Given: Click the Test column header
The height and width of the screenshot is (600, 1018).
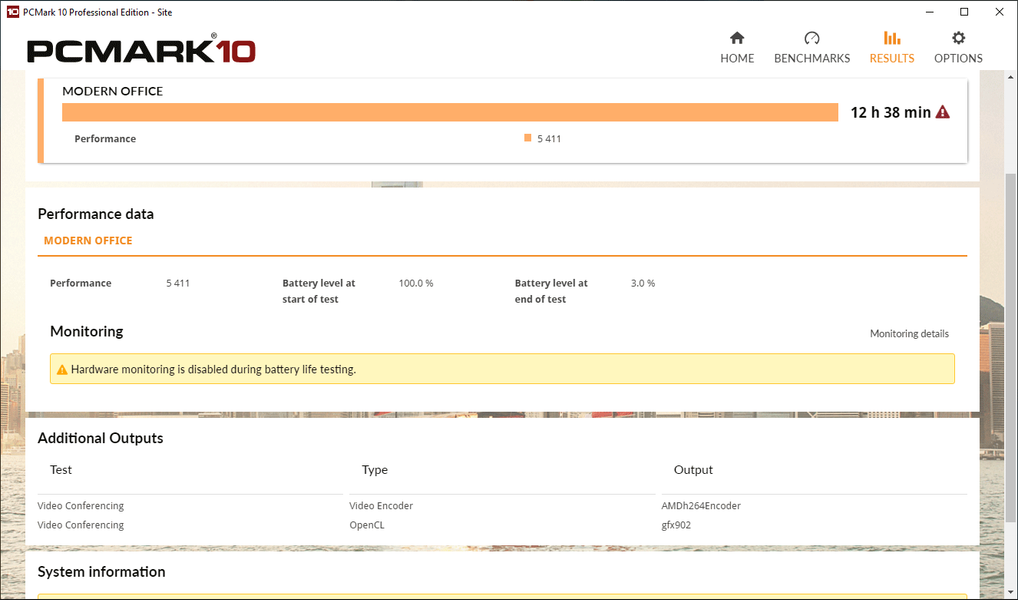Looking at the screenshot, I should (61, 469).
